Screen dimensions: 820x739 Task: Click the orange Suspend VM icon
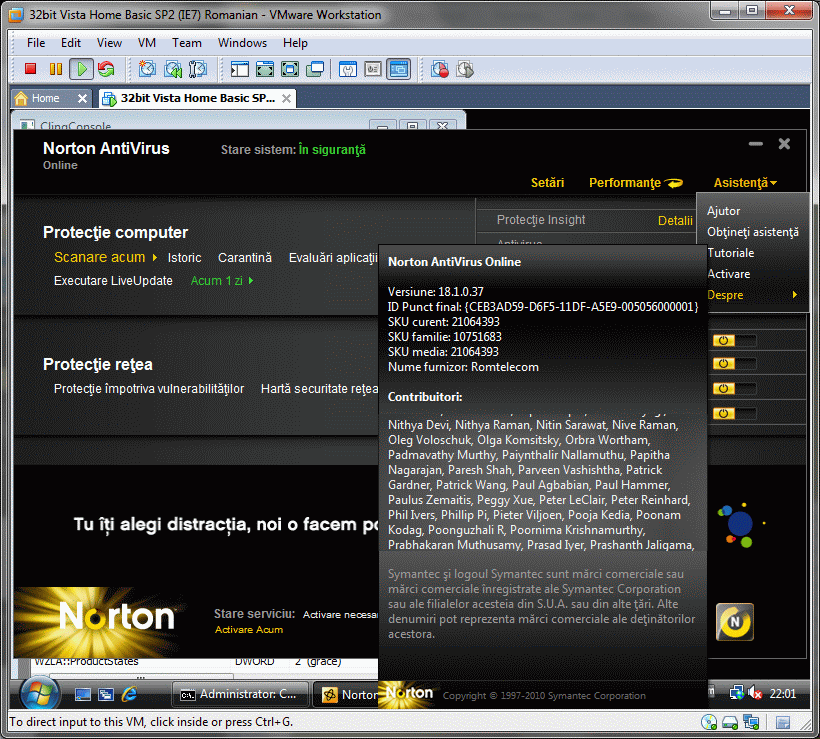pos(55,69)
